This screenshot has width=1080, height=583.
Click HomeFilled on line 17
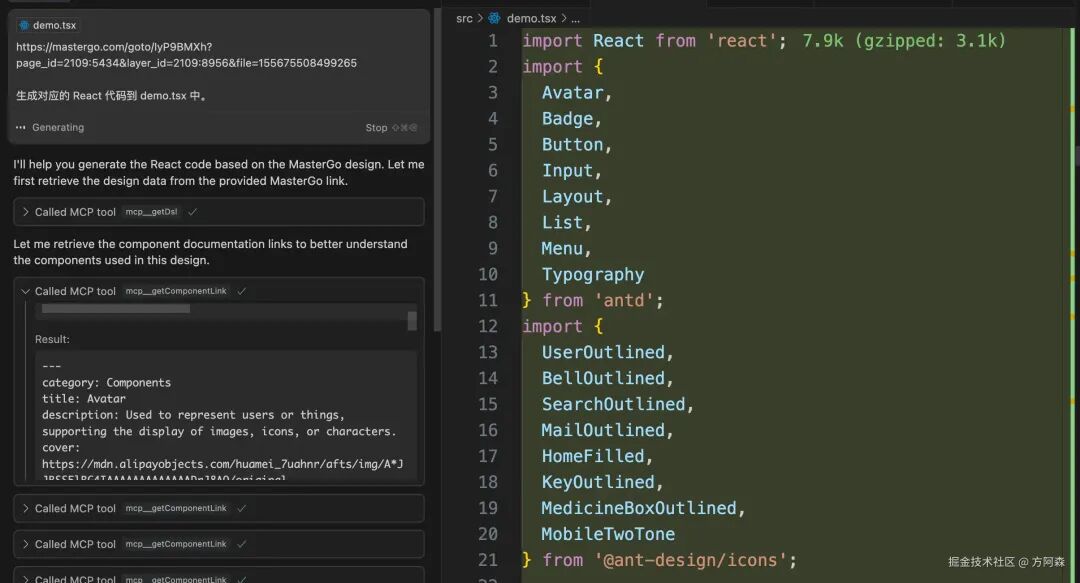point(593,456)
